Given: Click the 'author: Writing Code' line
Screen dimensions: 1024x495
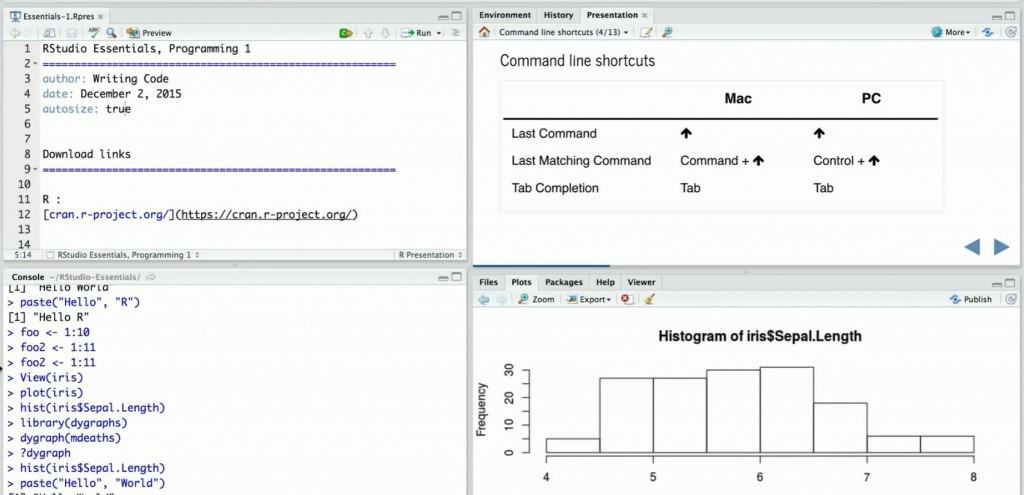Looking at the screenshot, I should click(x=105, y=79).
